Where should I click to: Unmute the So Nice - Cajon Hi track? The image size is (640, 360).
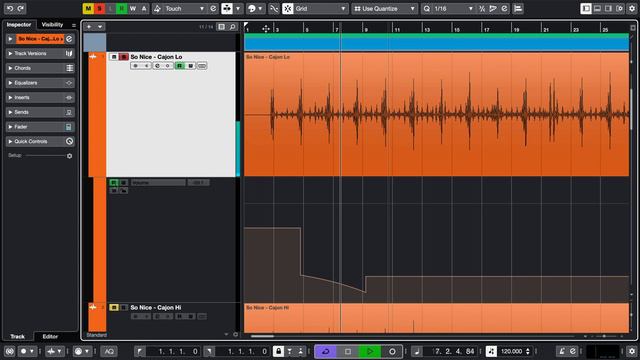114,307
